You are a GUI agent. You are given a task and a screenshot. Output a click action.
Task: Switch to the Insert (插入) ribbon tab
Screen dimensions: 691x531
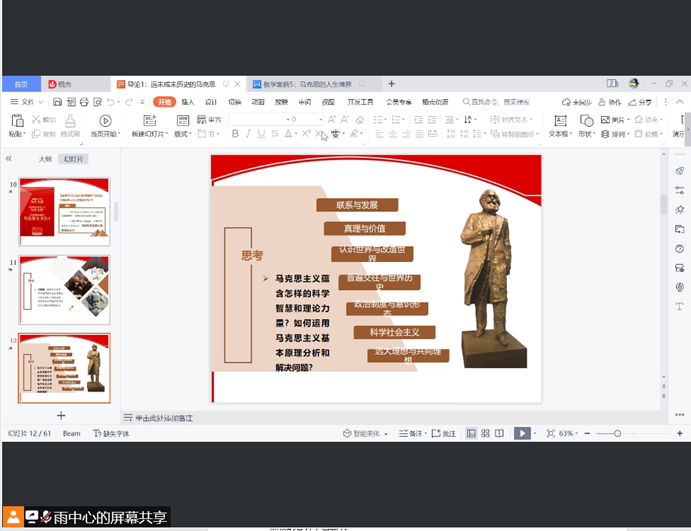[x=187, y=102]
